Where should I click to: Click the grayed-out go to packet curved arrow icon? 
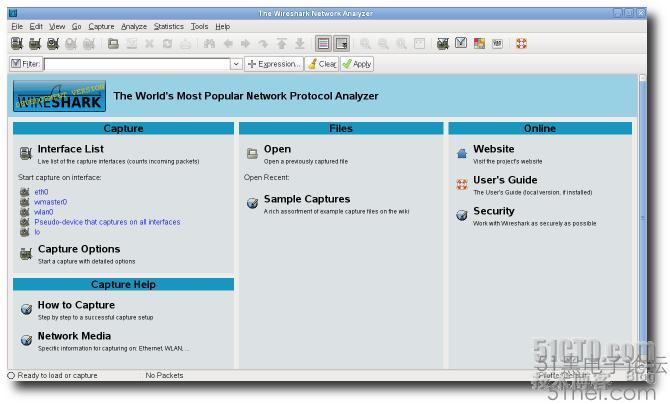[x=264, y=43]
